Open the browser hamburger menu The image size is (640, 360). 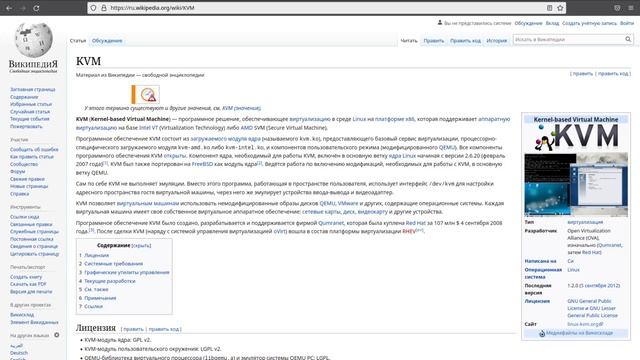click(x=631, y=8)
